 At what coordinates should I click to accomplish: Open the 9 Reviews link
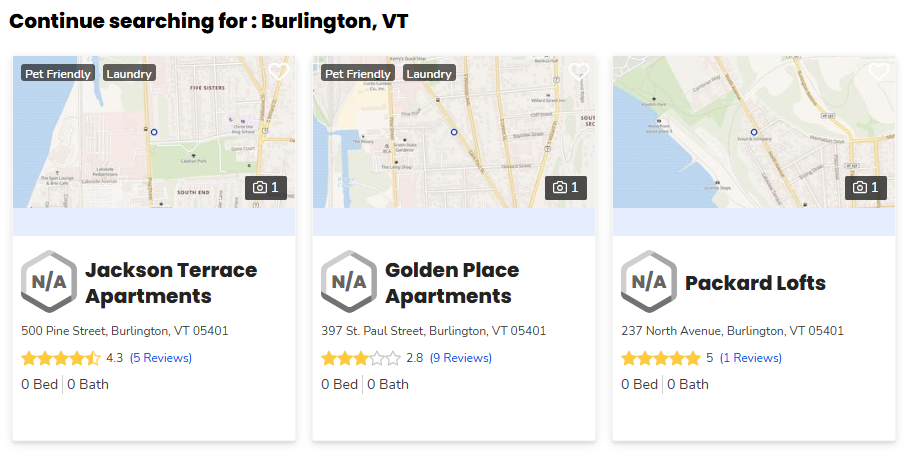tap(461, 358)
